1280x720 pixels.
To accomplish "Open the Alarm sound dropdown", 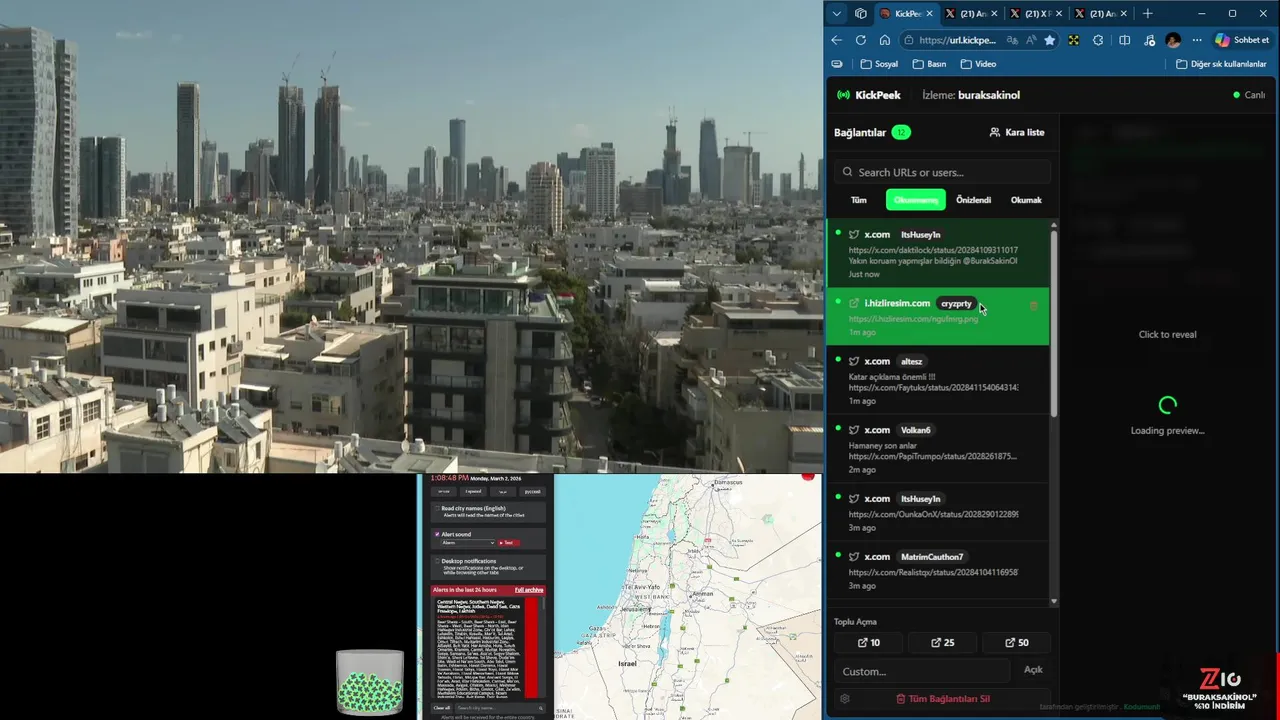I will click(468, 543).
